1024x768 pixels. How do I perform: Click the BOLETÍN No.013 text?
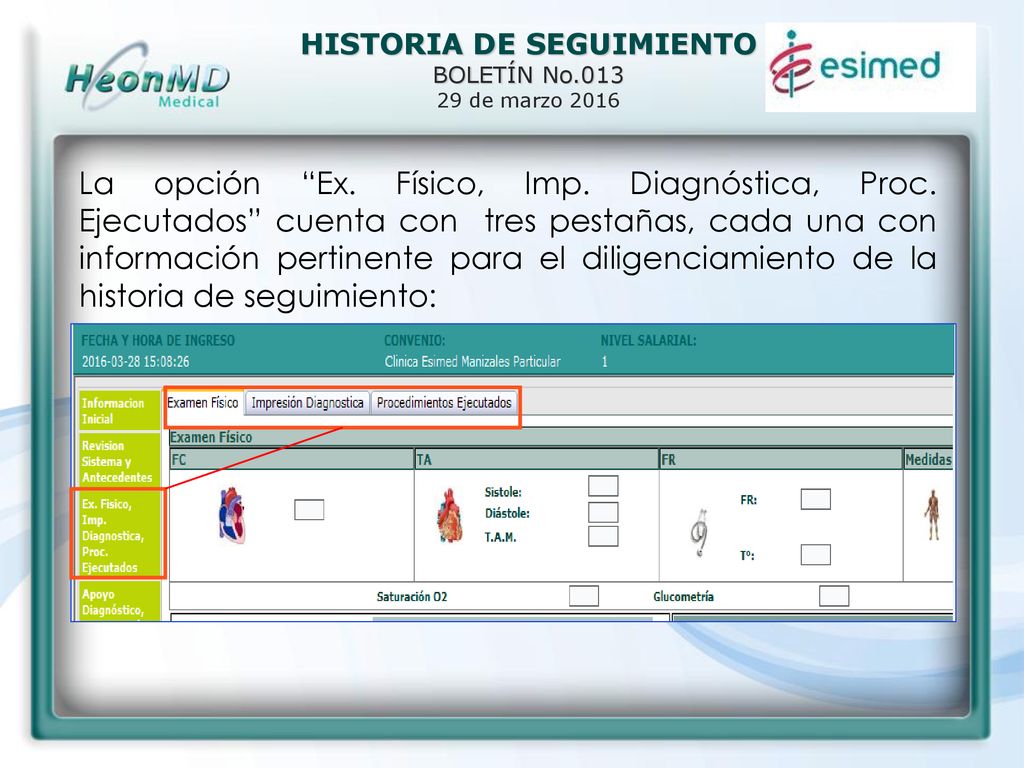[528, 75]
